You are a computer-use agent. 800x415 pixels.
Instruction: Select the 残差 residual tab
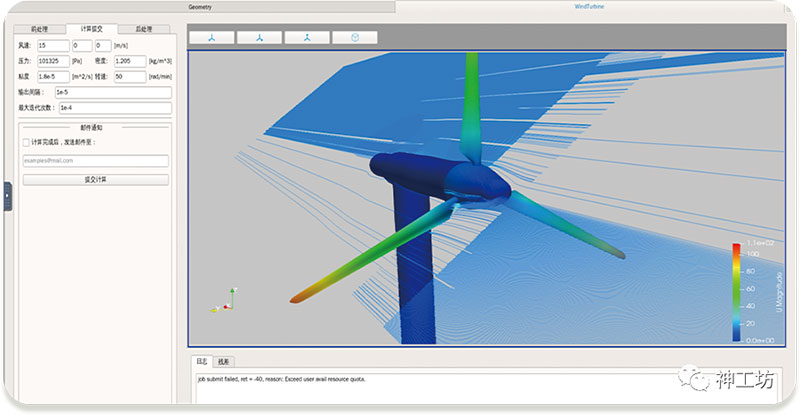[223, 362]
